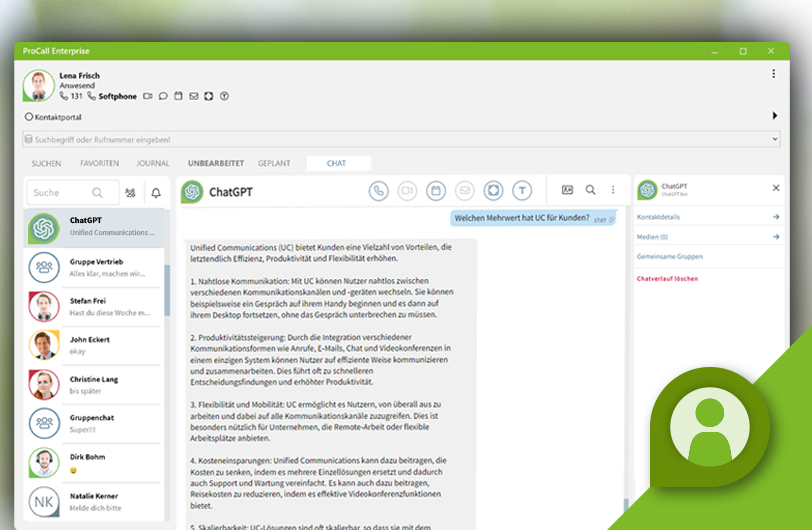
Task: Expand the Medien section arrow
Action: click(776, 237)
